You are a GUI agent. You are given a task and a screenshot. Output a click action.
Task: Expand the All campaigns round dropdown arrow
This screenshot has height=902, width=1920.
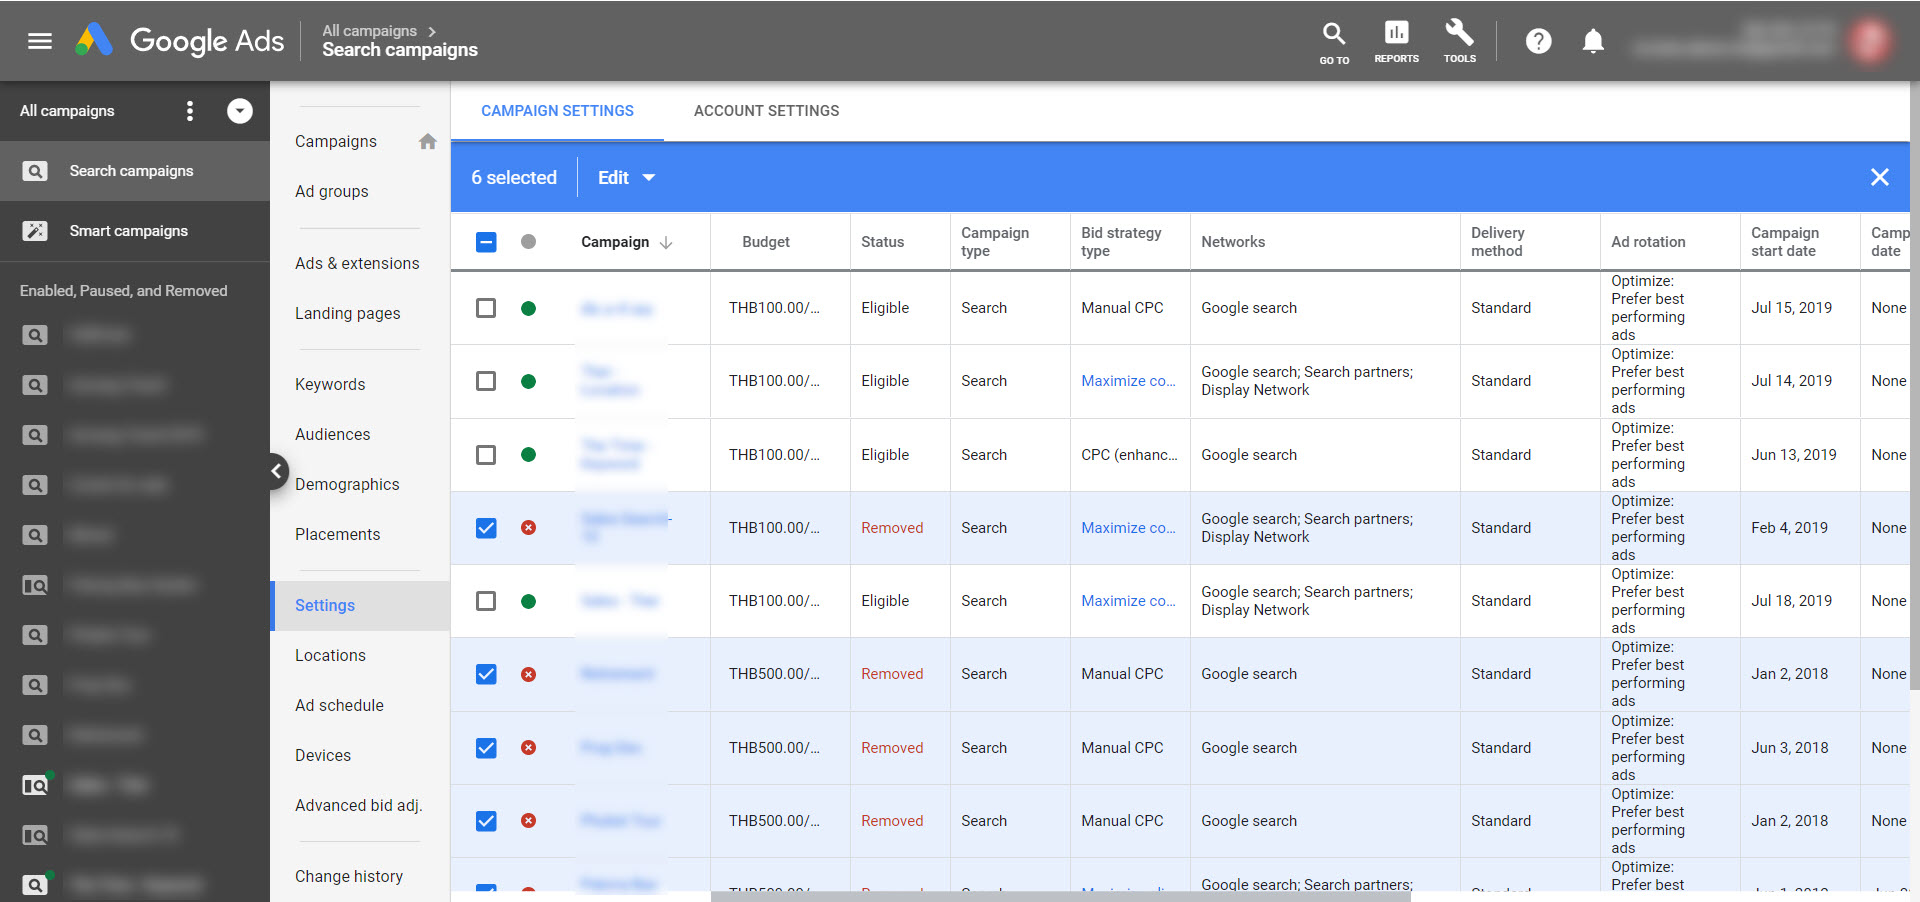240,111
